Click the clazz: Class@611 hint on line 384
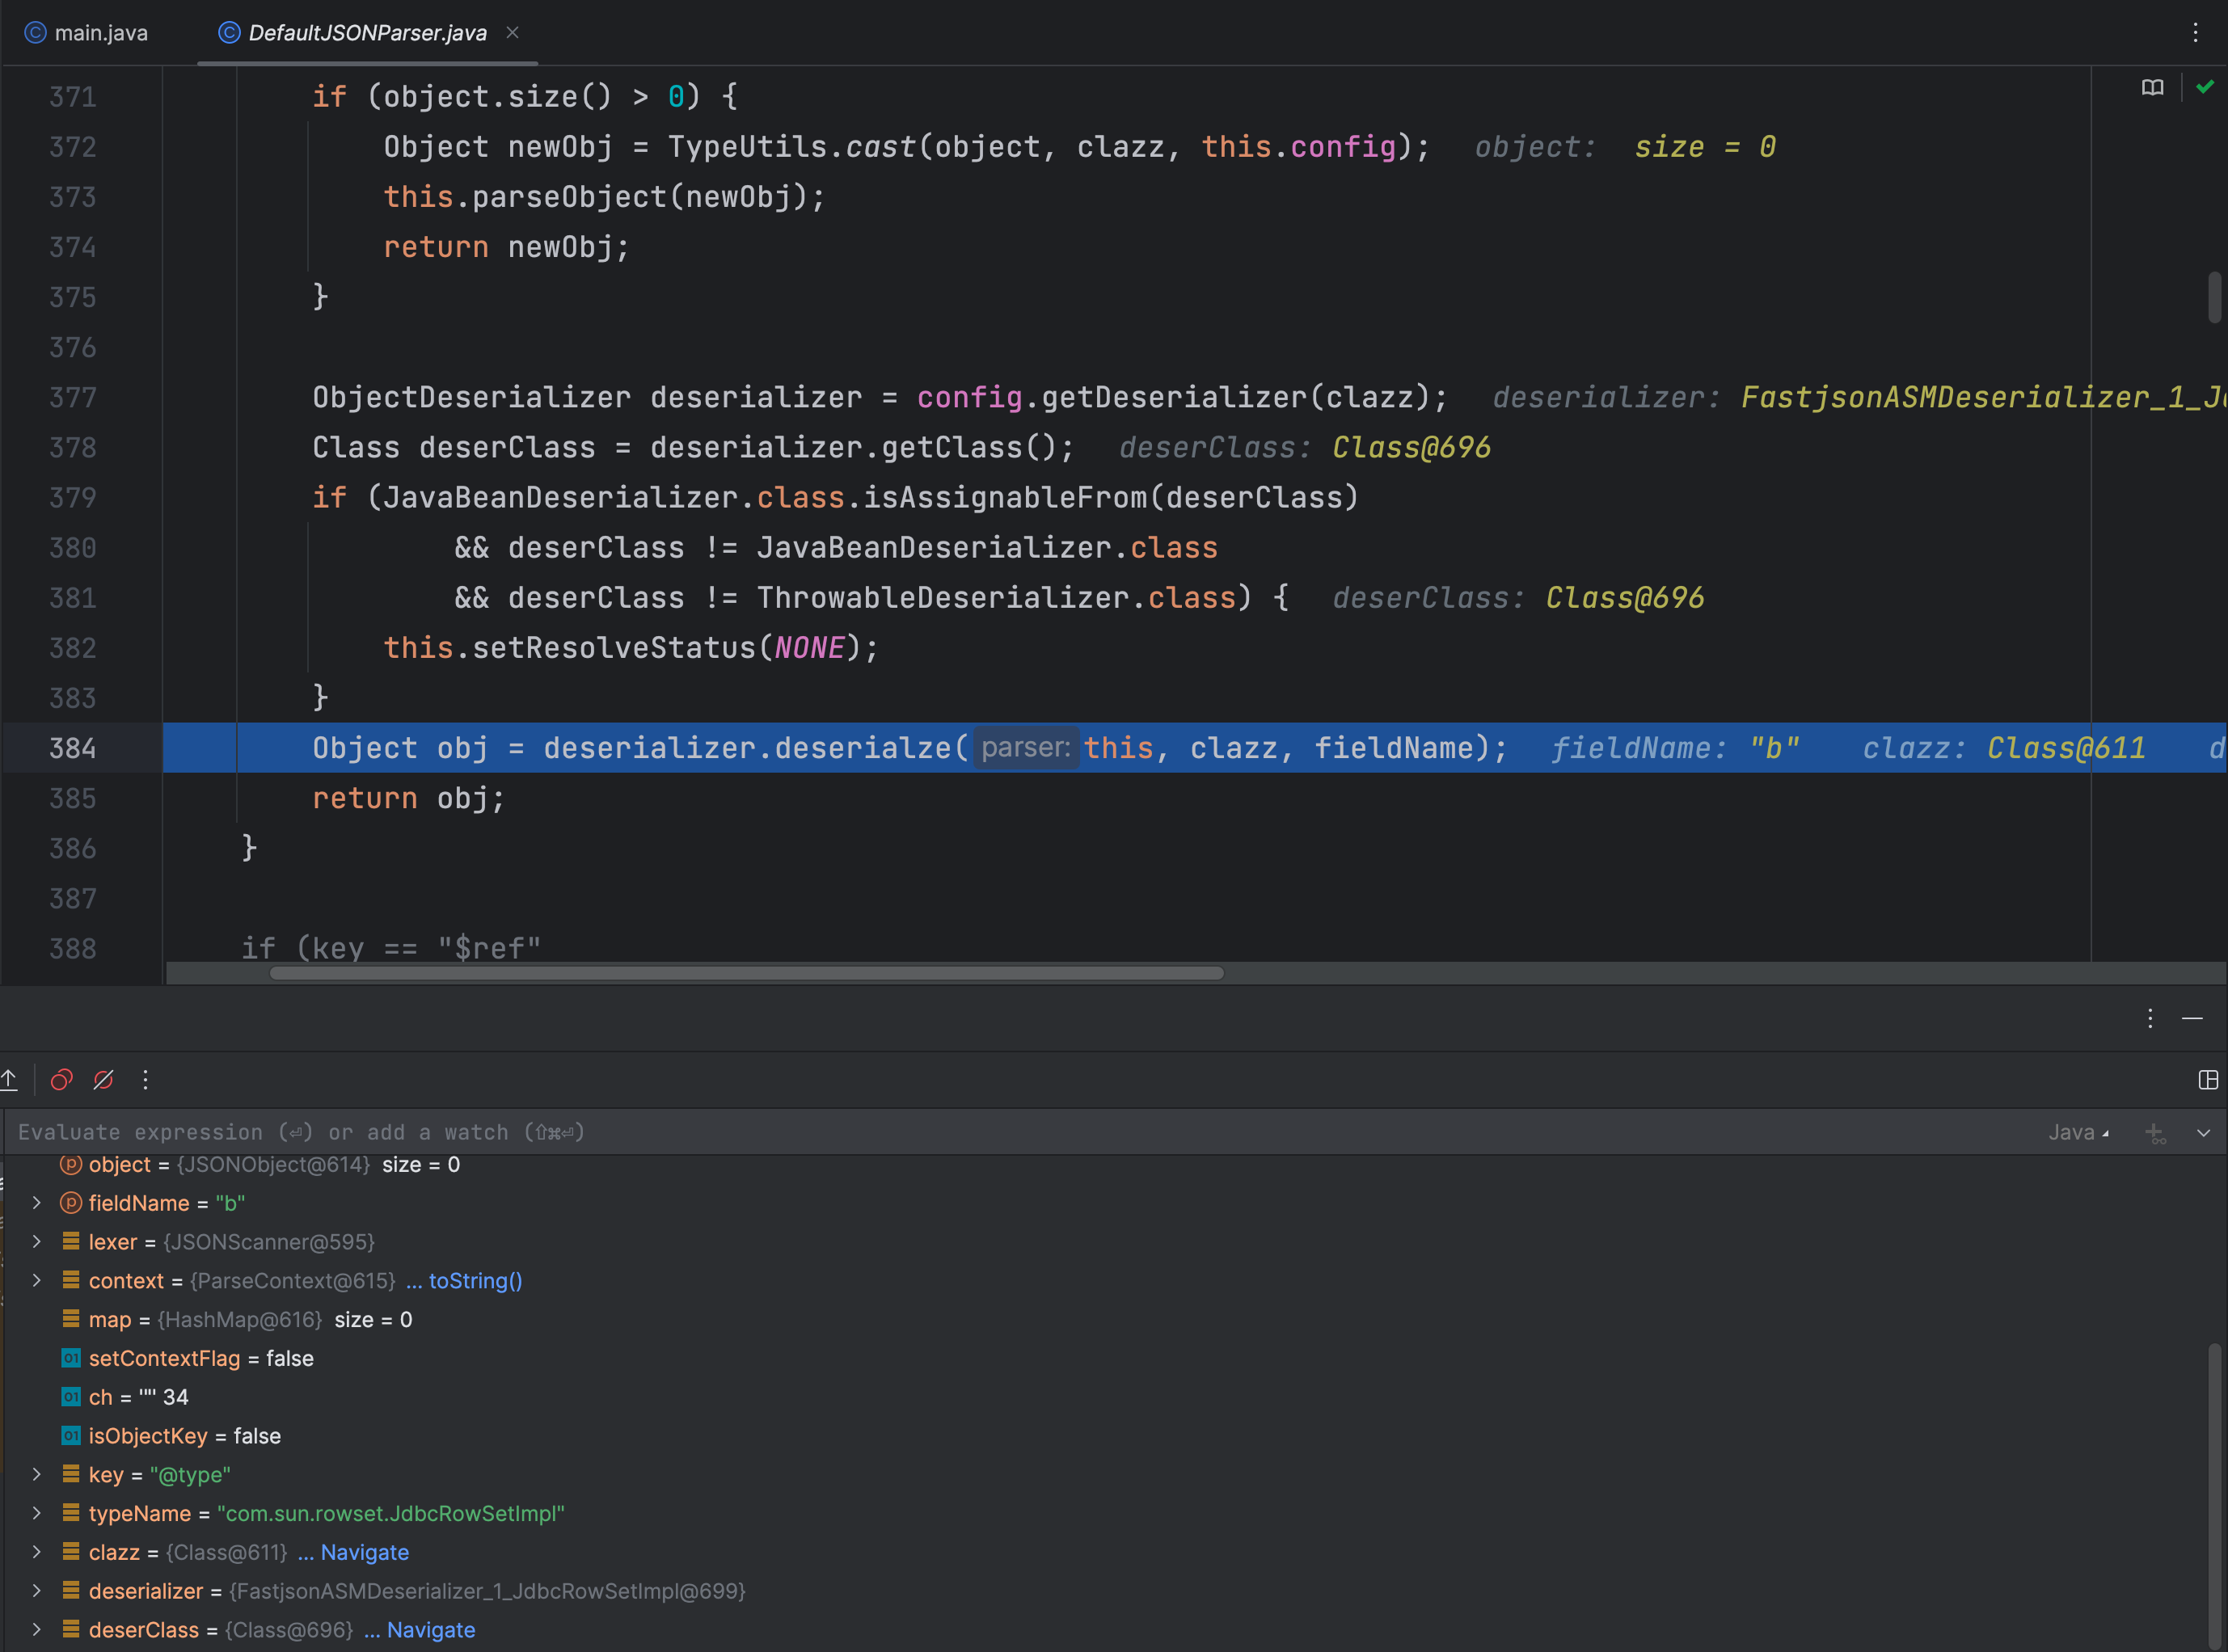Screen dimensions: 2228x1652 click(2004, 748)
